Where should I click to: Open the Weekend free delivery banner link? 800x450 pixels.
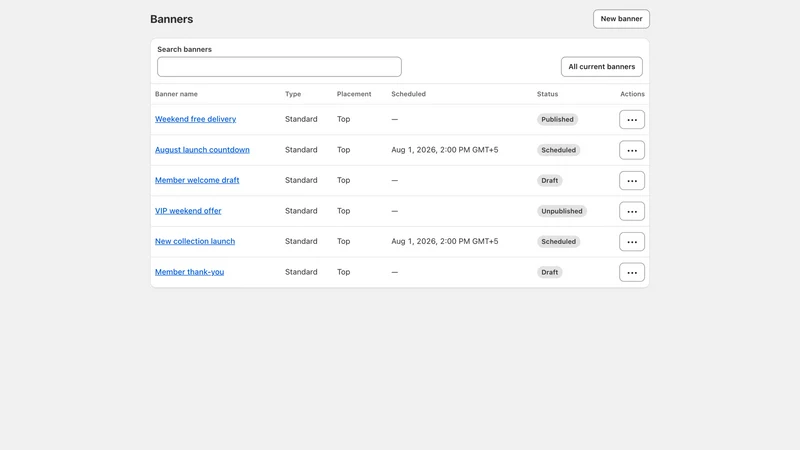195,119
